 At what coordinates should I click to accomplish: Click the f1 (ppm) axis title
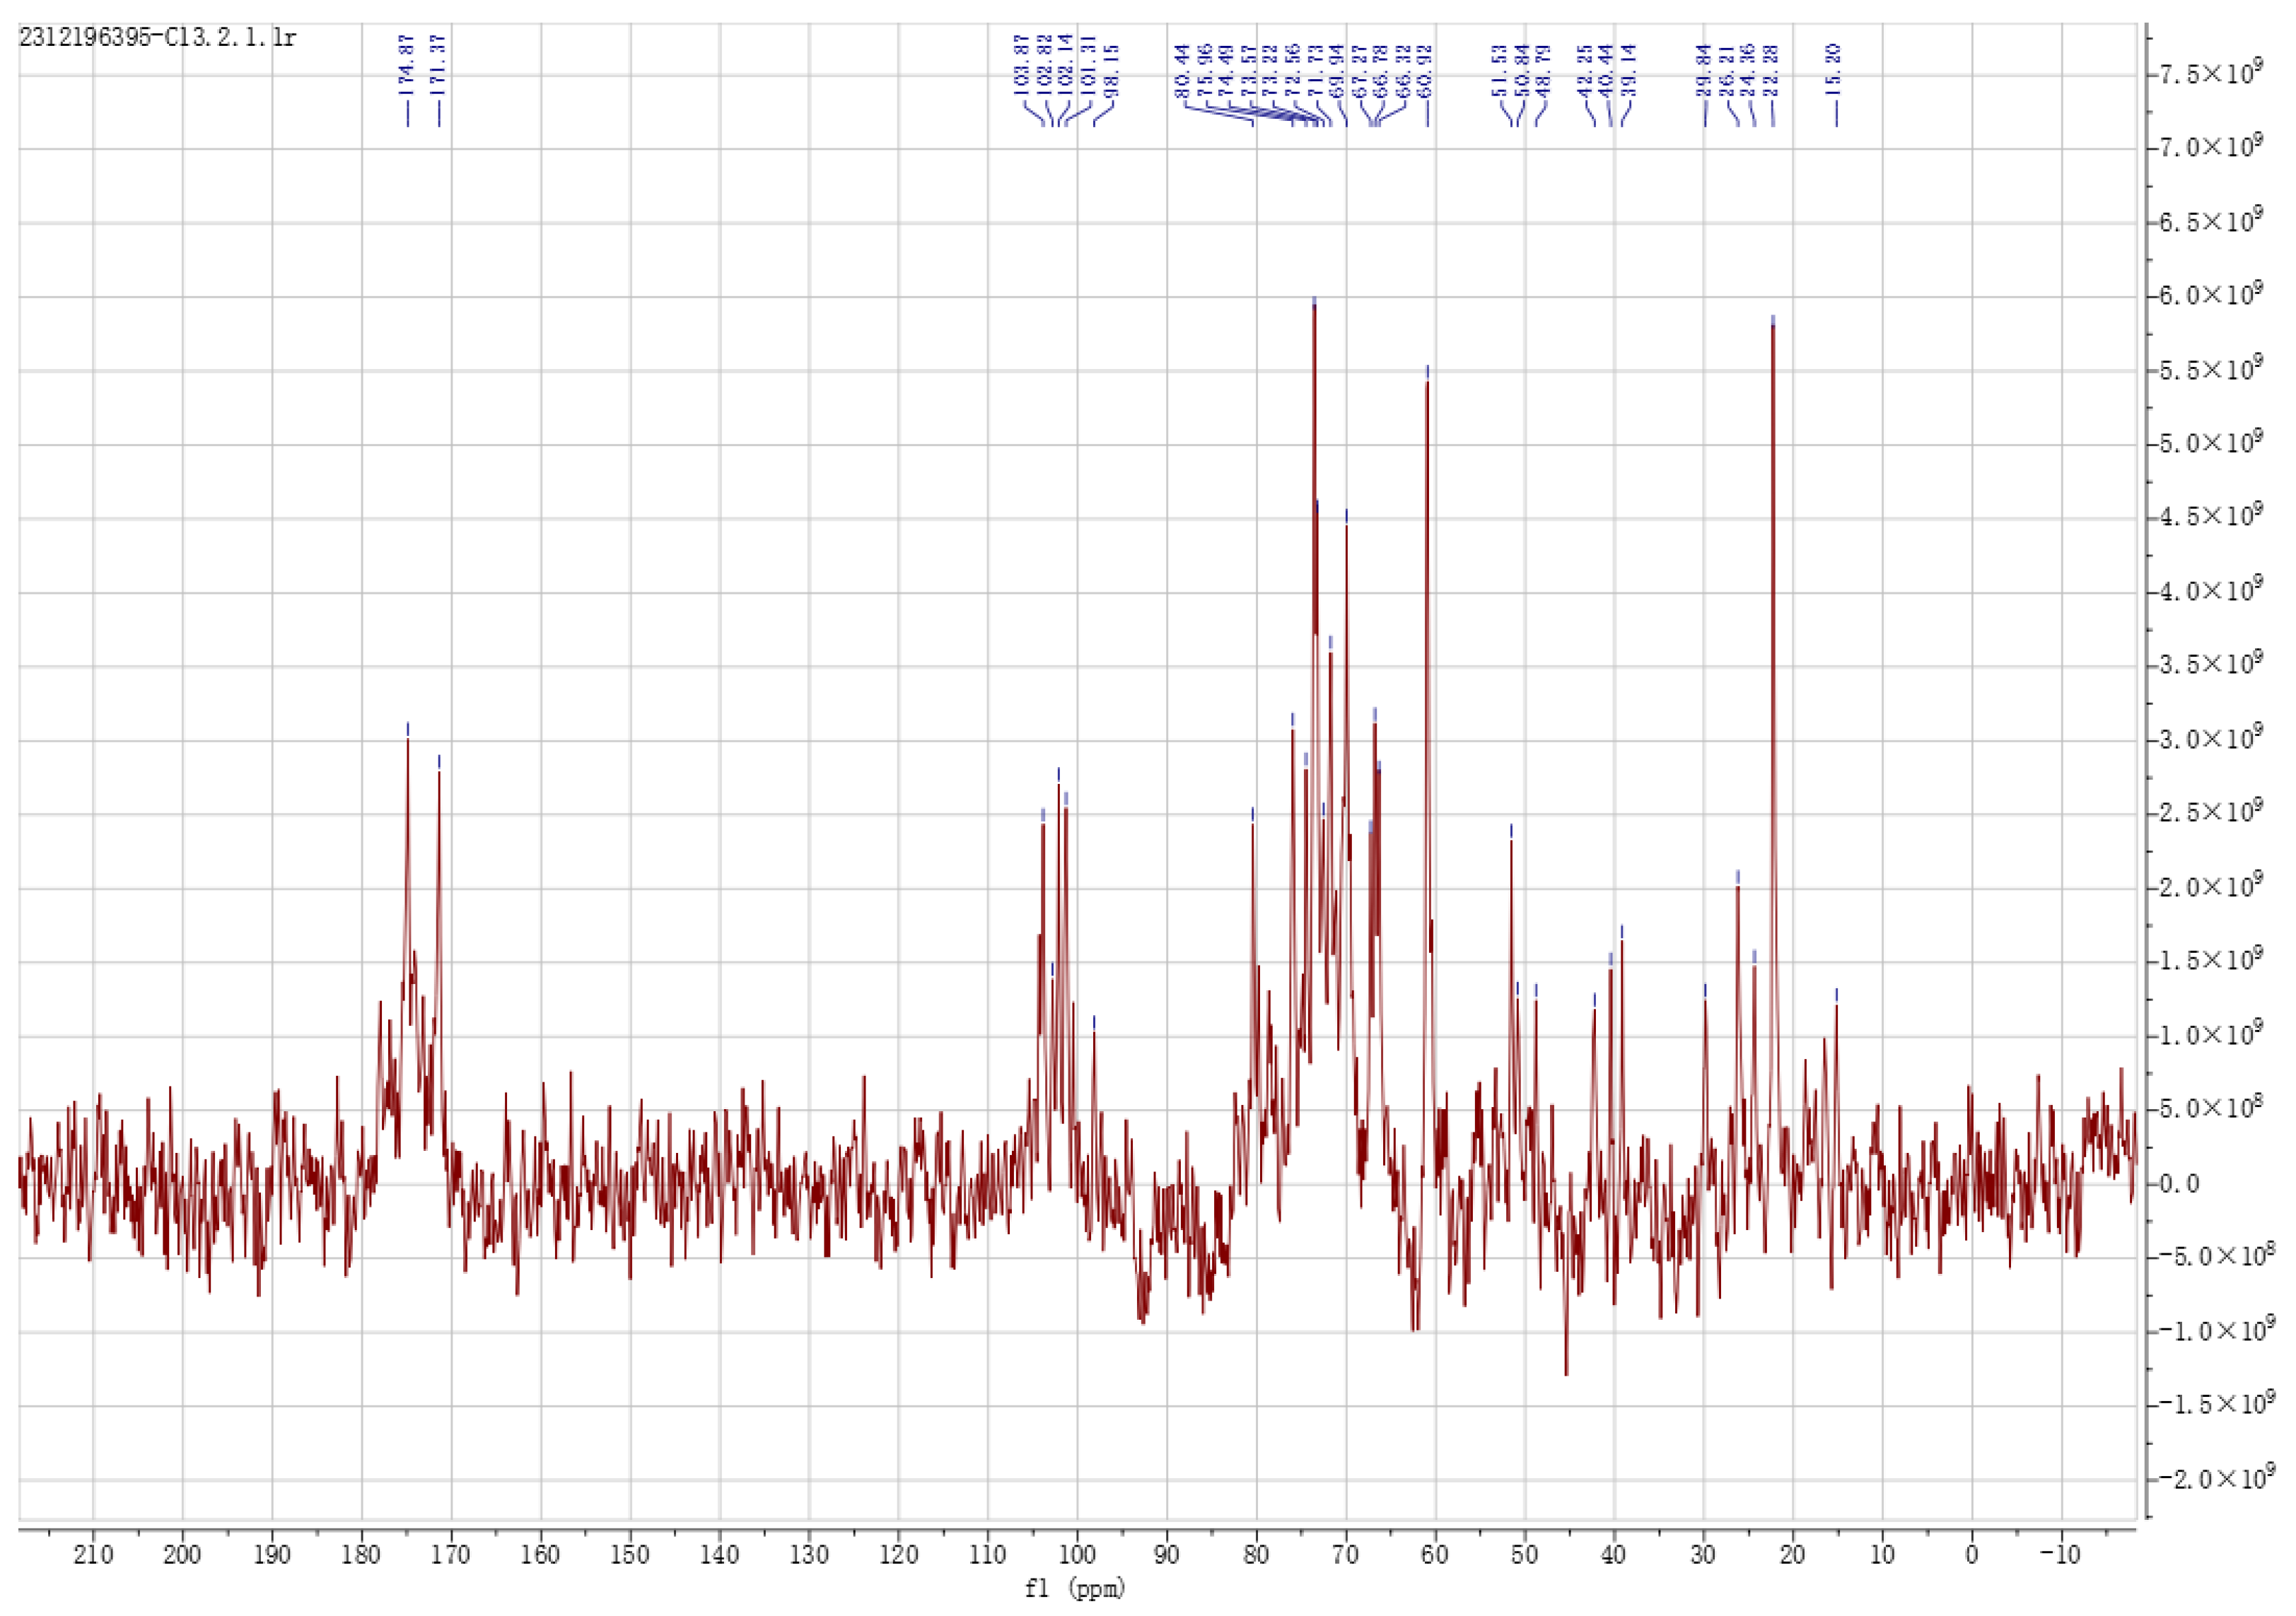[1075, 1588]
